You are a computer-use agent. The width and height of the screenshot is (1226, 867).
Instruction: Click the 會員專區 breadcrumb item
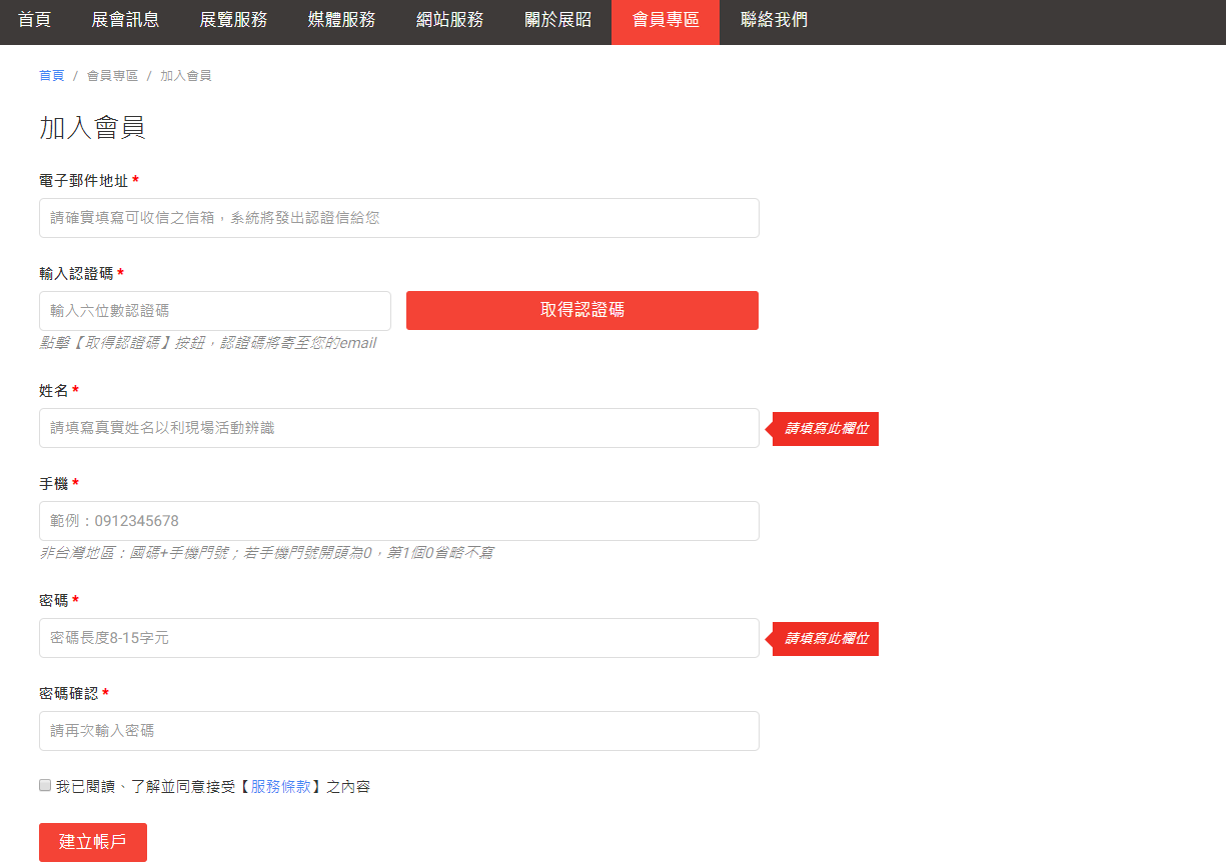point(112,76)
